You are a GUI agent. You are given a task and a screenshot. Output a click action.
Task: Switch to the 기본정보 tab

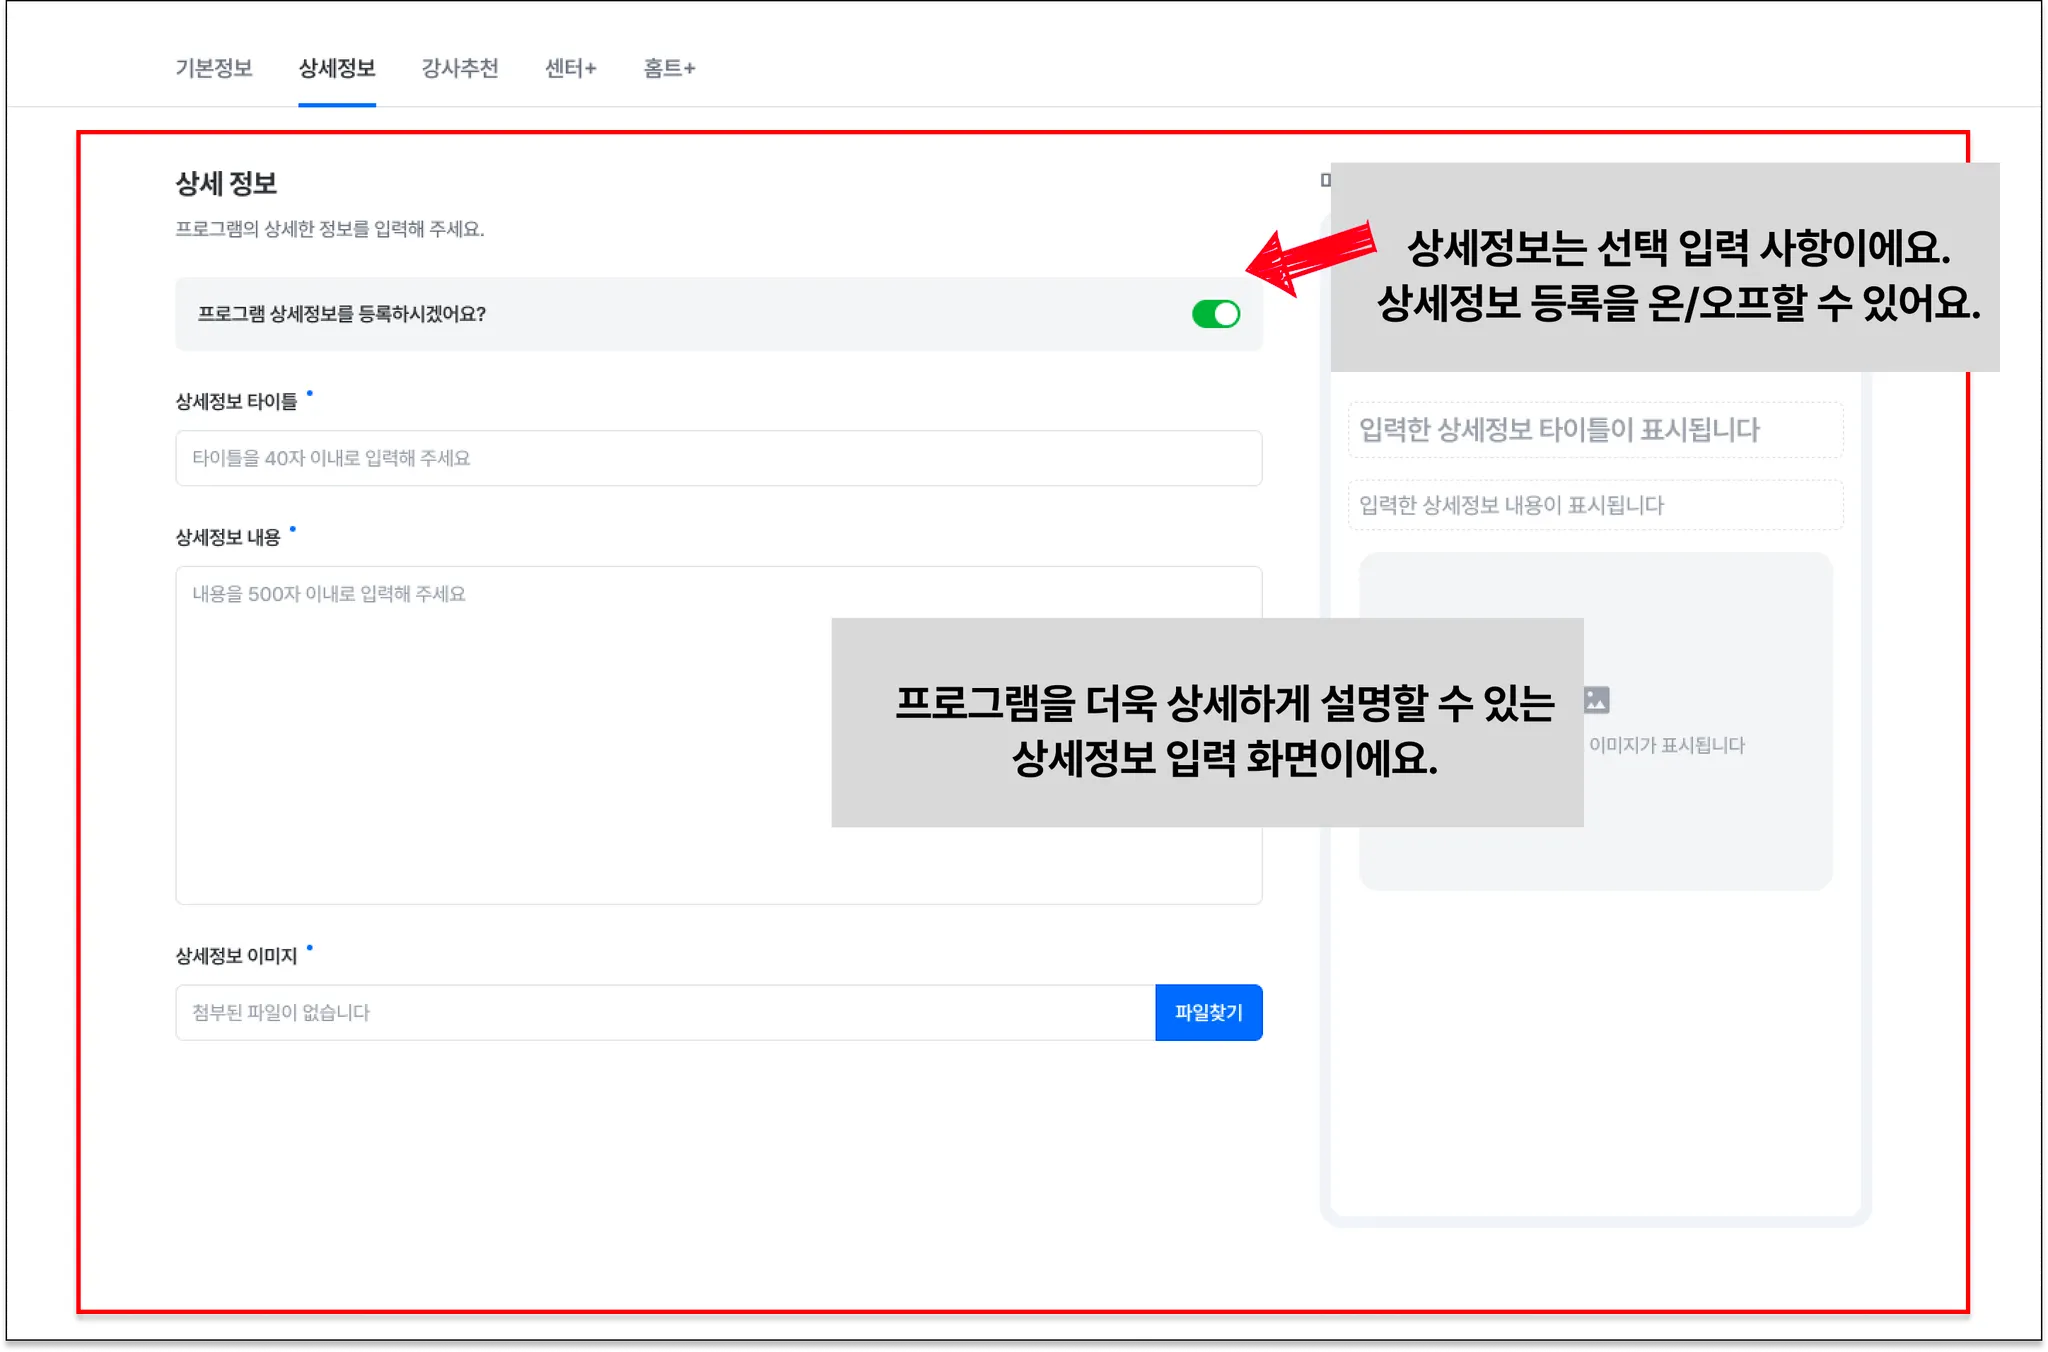coord(214,68)
